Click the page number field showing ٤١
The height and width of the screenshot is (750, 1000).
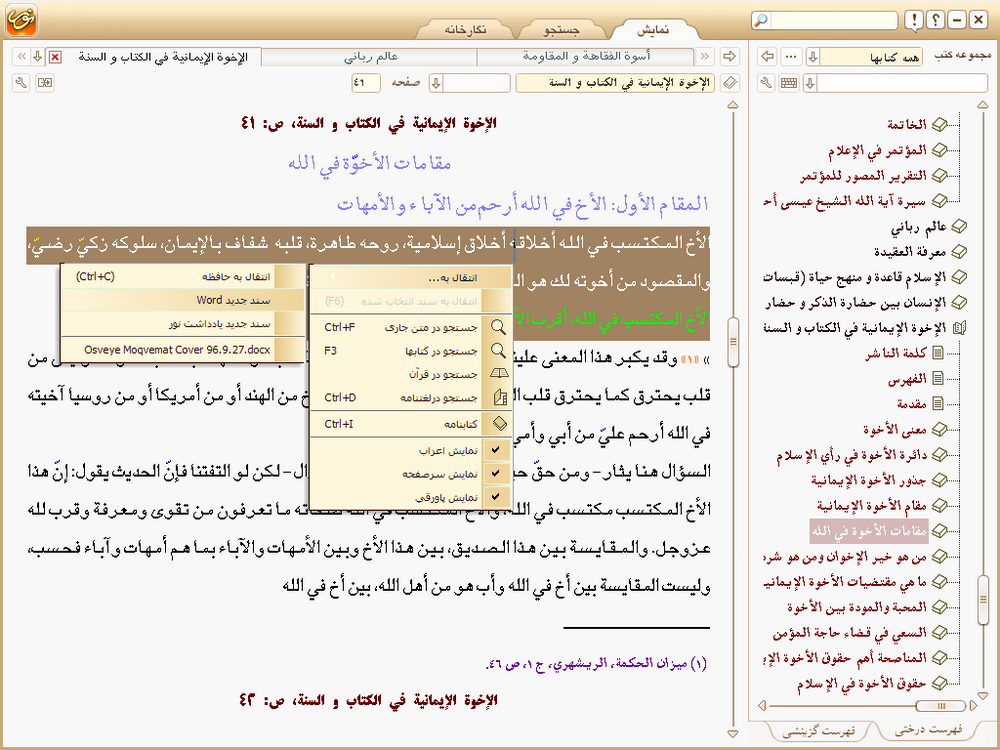pos(366,83)
